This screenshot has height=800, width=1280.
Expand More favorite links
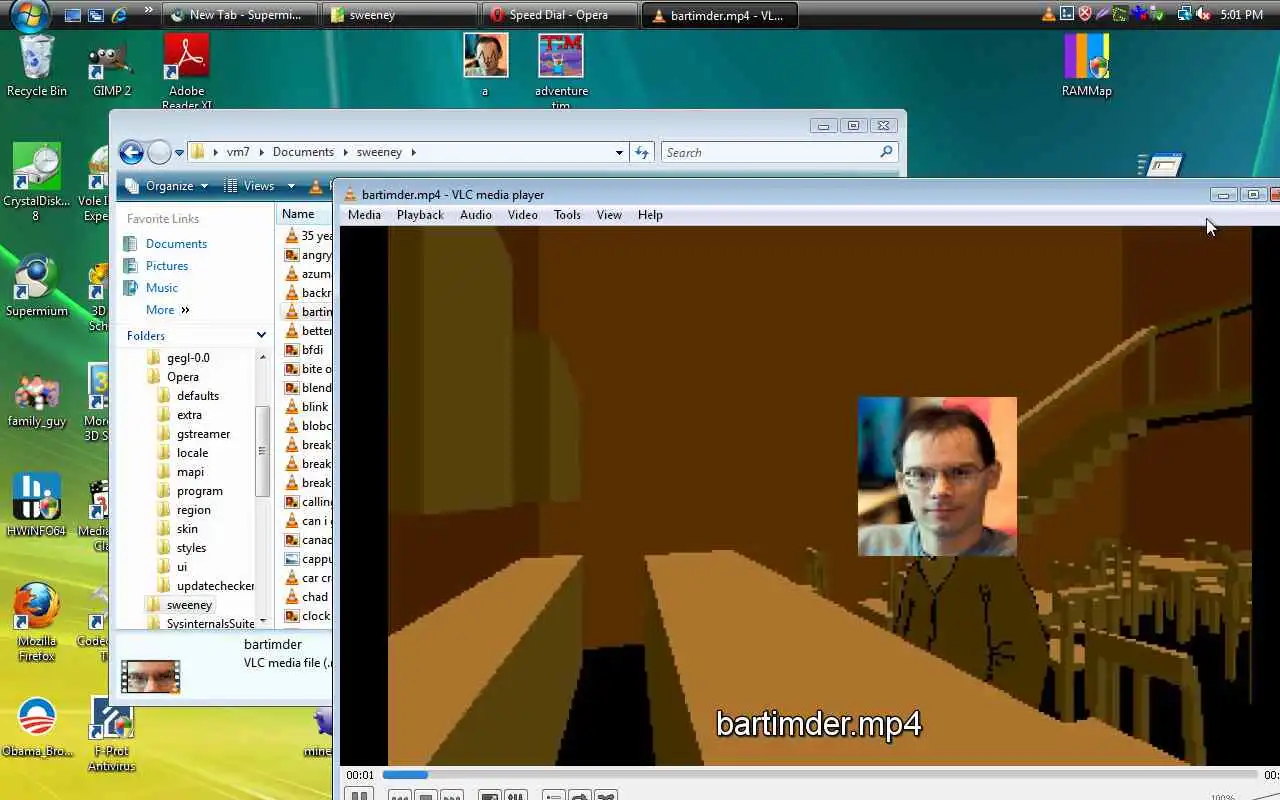tap(167, 310)
